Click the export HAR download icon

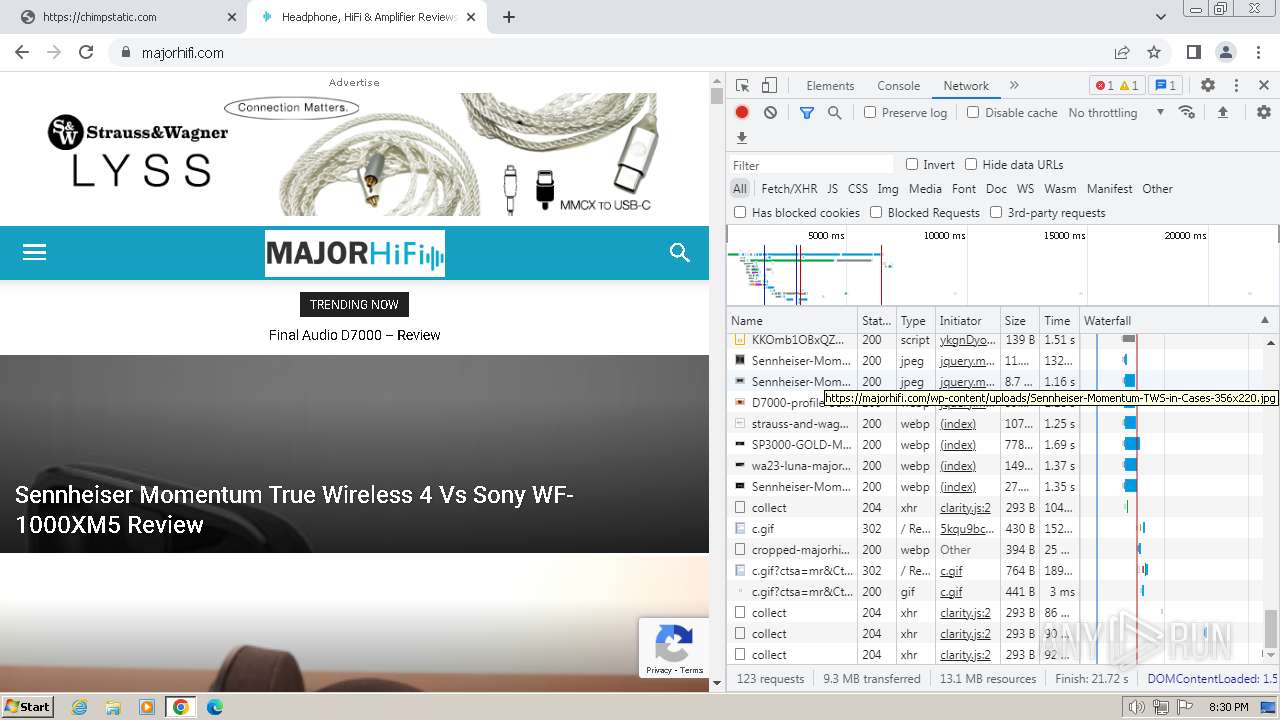coord(742,138)
